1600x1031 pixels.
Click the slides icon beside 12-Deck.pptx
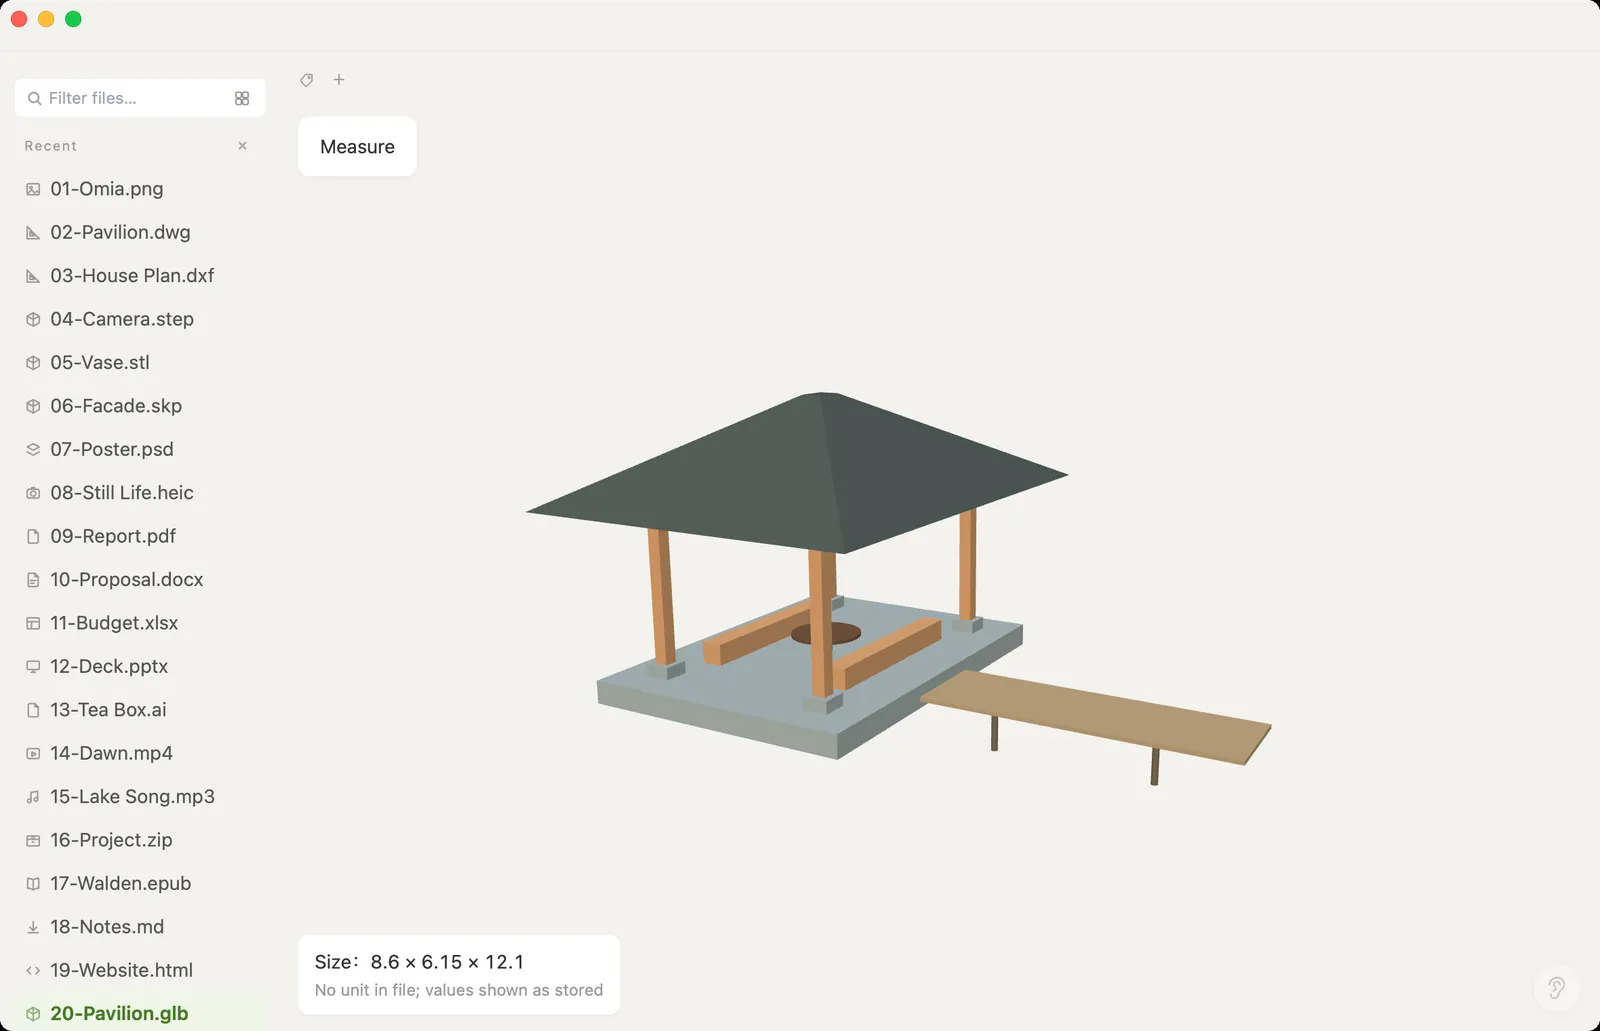pyautogui.click(x=33, y=667)
